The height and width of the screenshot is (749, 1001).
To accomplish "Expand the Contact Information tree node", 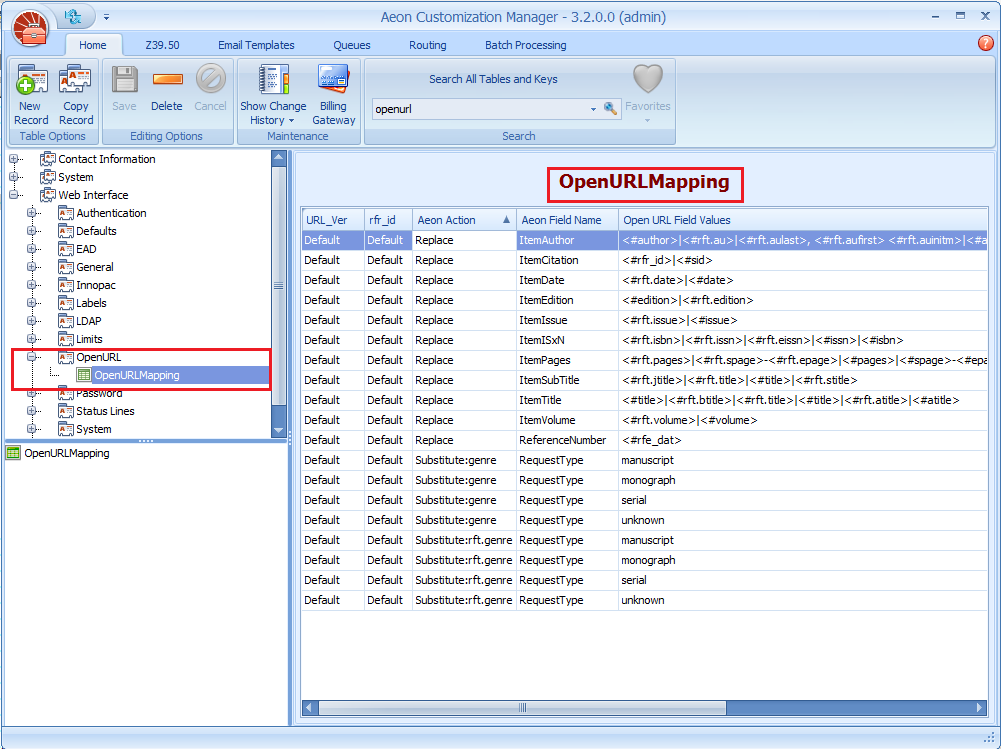I will coord(14,159).
